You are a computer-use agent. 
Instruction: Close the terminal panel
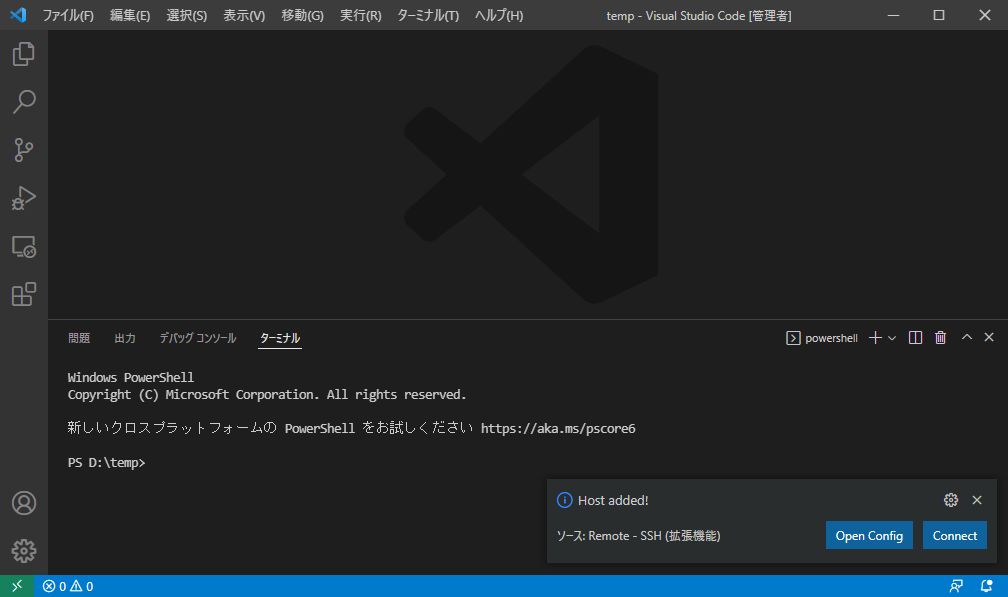[x=989, y=337]
